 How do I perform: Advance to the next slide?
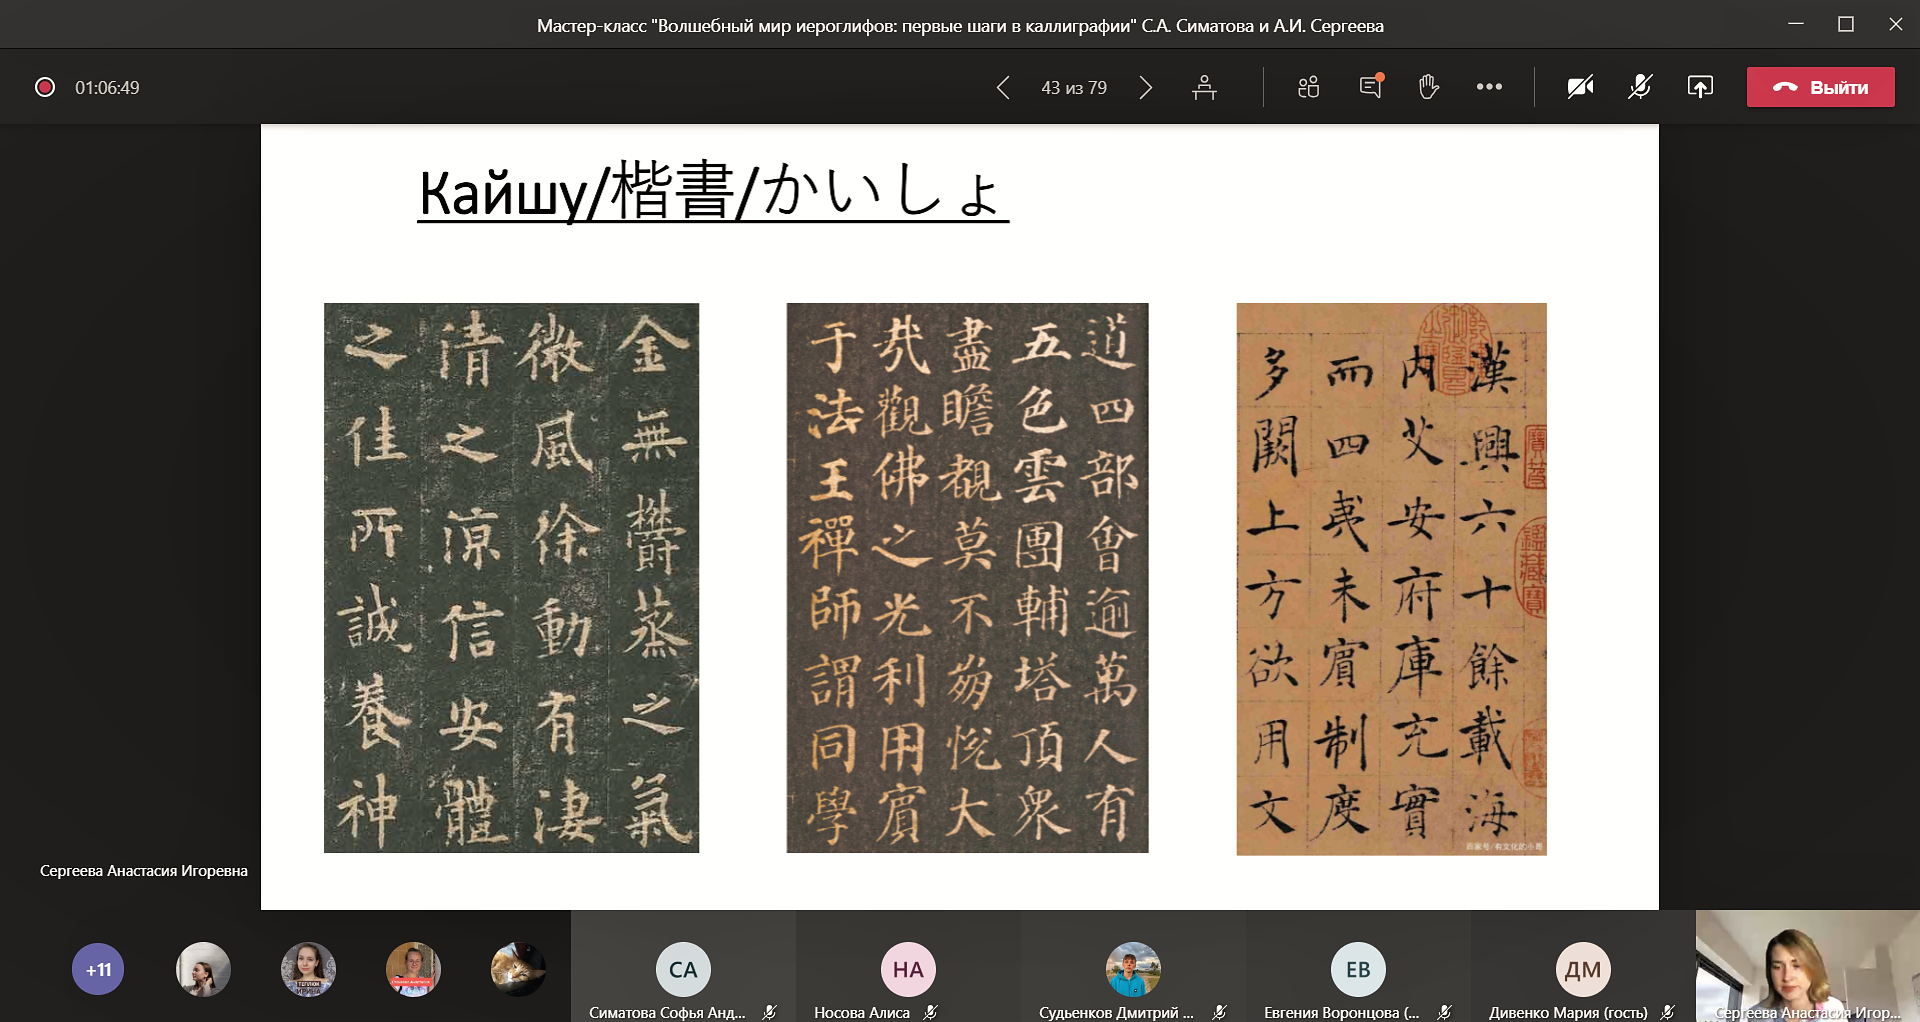1146,88
